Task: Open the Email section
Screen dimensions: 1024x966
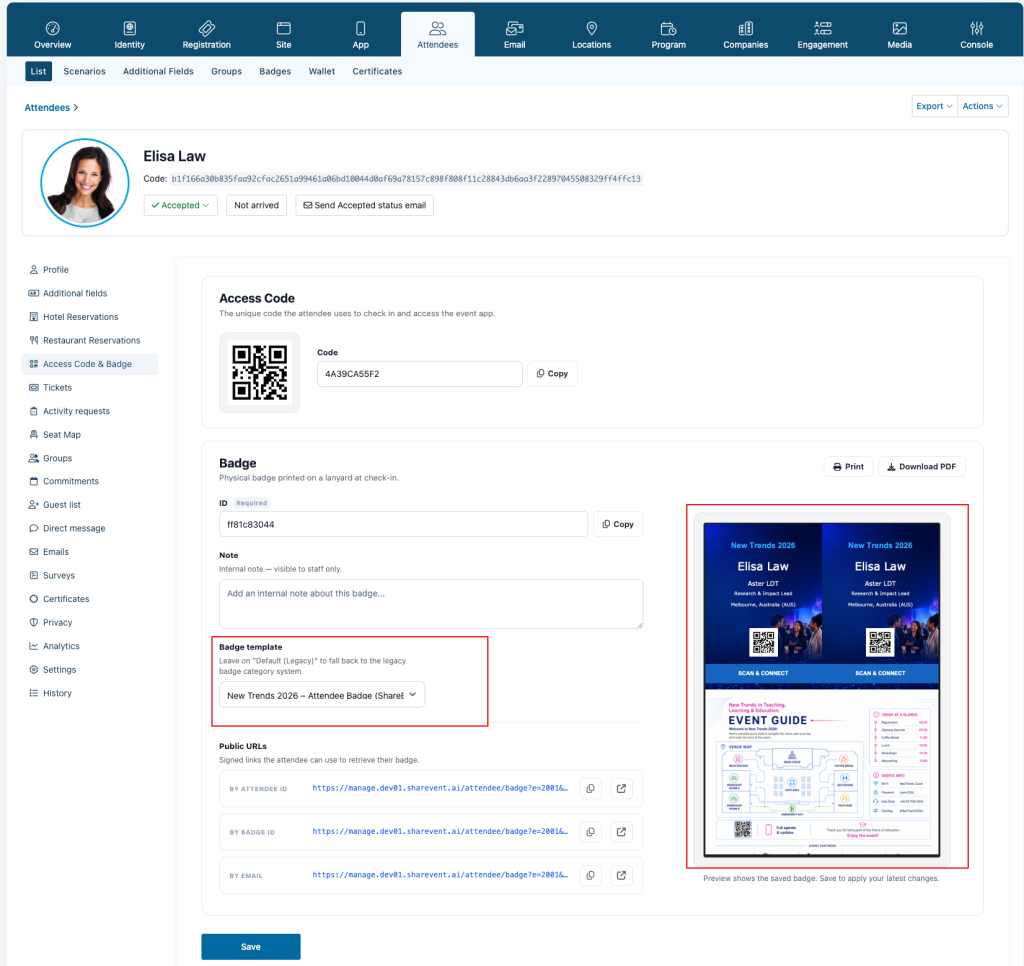Action: click(515, 35)
